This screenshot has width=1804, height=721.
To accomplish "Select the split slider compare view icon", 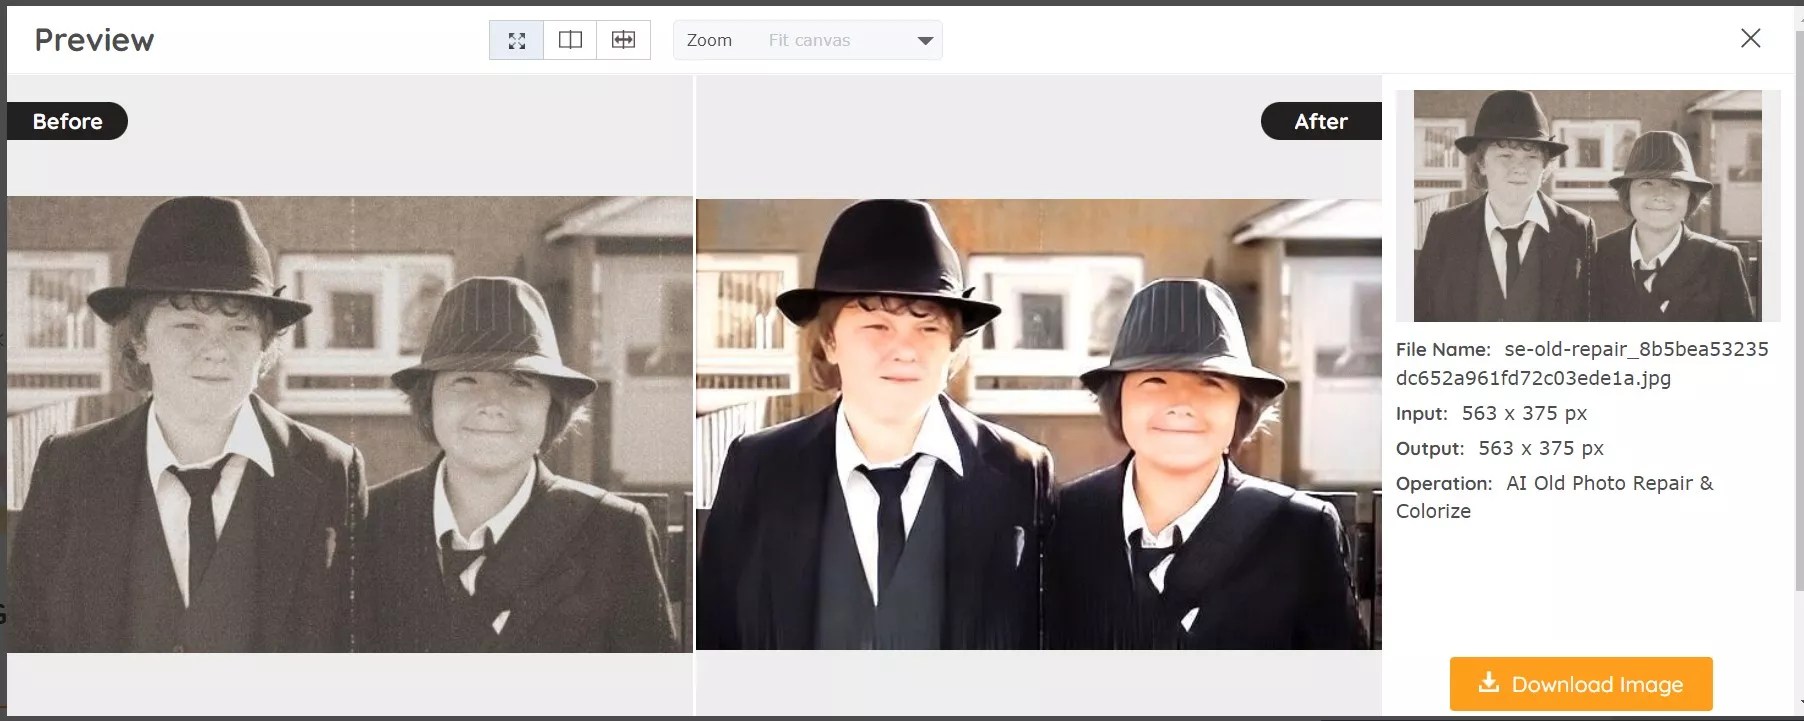I will [623, 40].
